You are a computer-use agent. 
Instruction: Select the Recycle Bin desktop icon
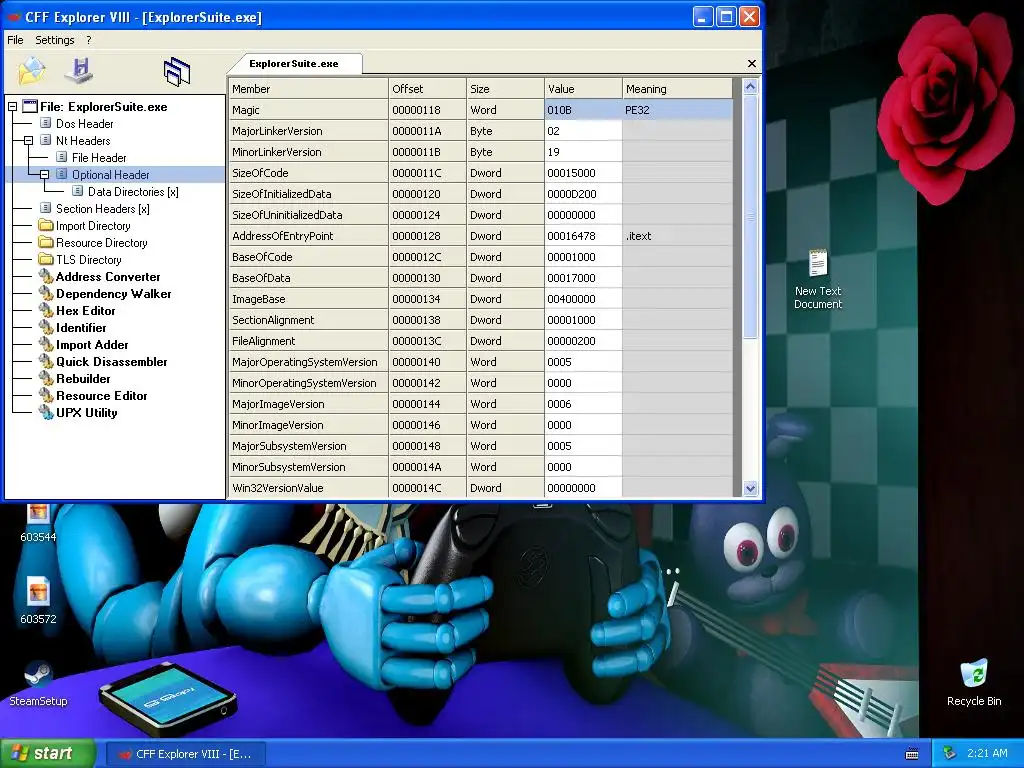(974, 683)
